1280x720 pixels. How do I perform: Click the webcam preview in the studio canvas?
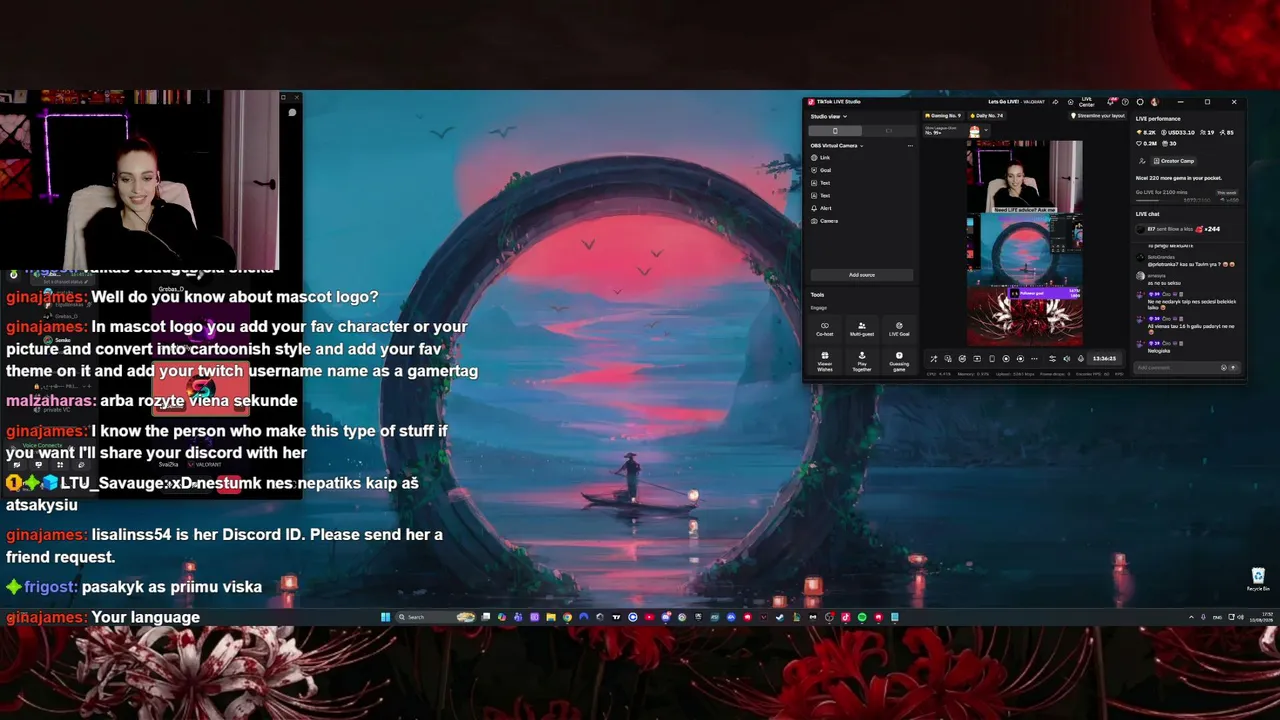tap(1024, 177)
